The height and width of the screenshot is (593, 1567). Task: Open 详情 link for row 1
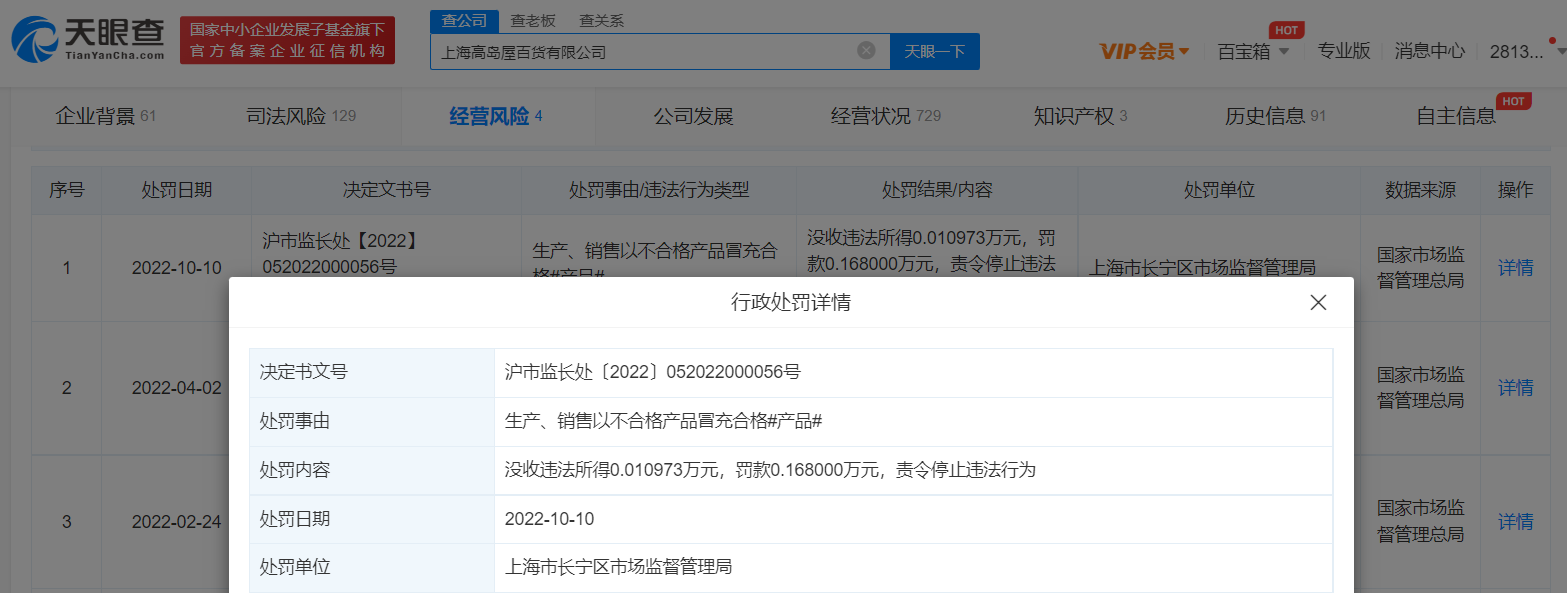point(1515,267)
